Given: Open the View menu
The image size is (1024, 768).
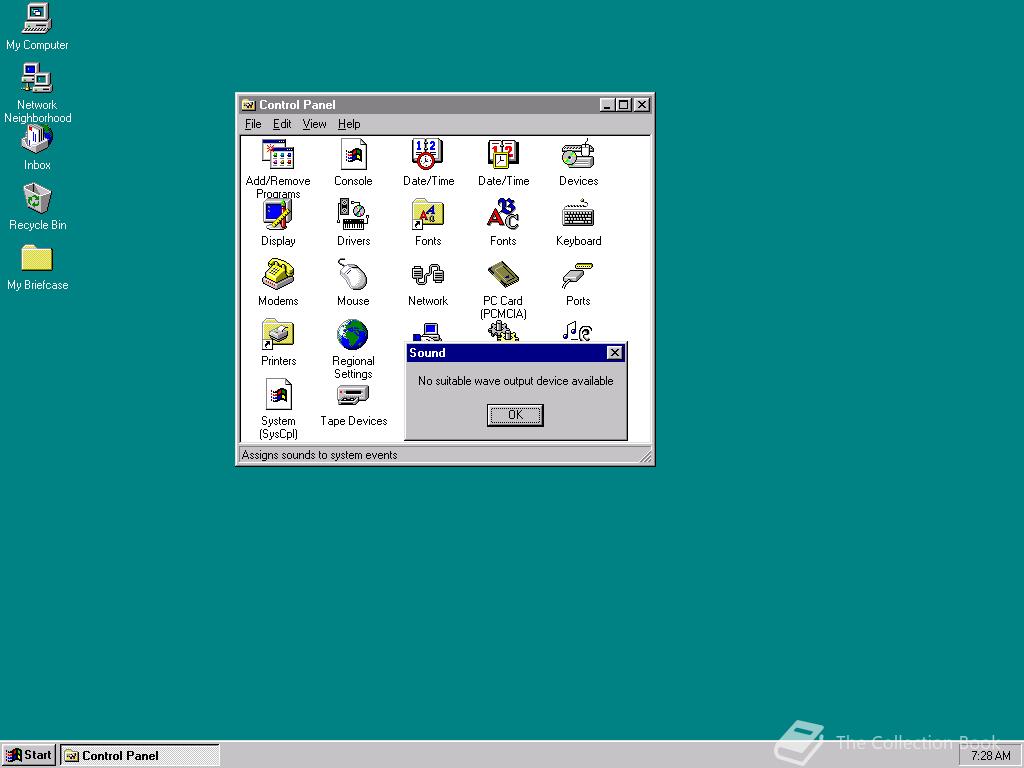Looking at the screenshot, I should (314, 124).
